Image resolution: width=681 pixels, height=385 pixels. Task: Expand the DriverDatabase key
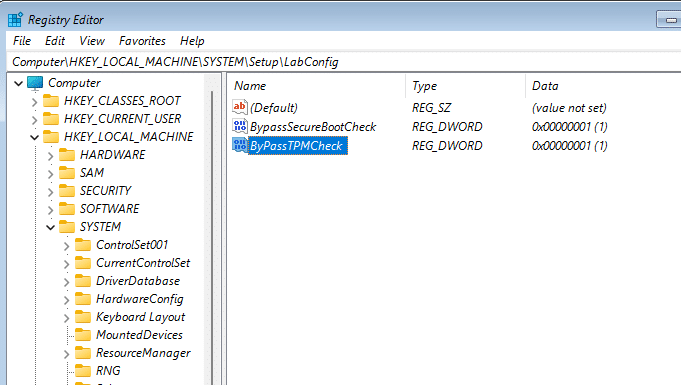coord(66,282)
